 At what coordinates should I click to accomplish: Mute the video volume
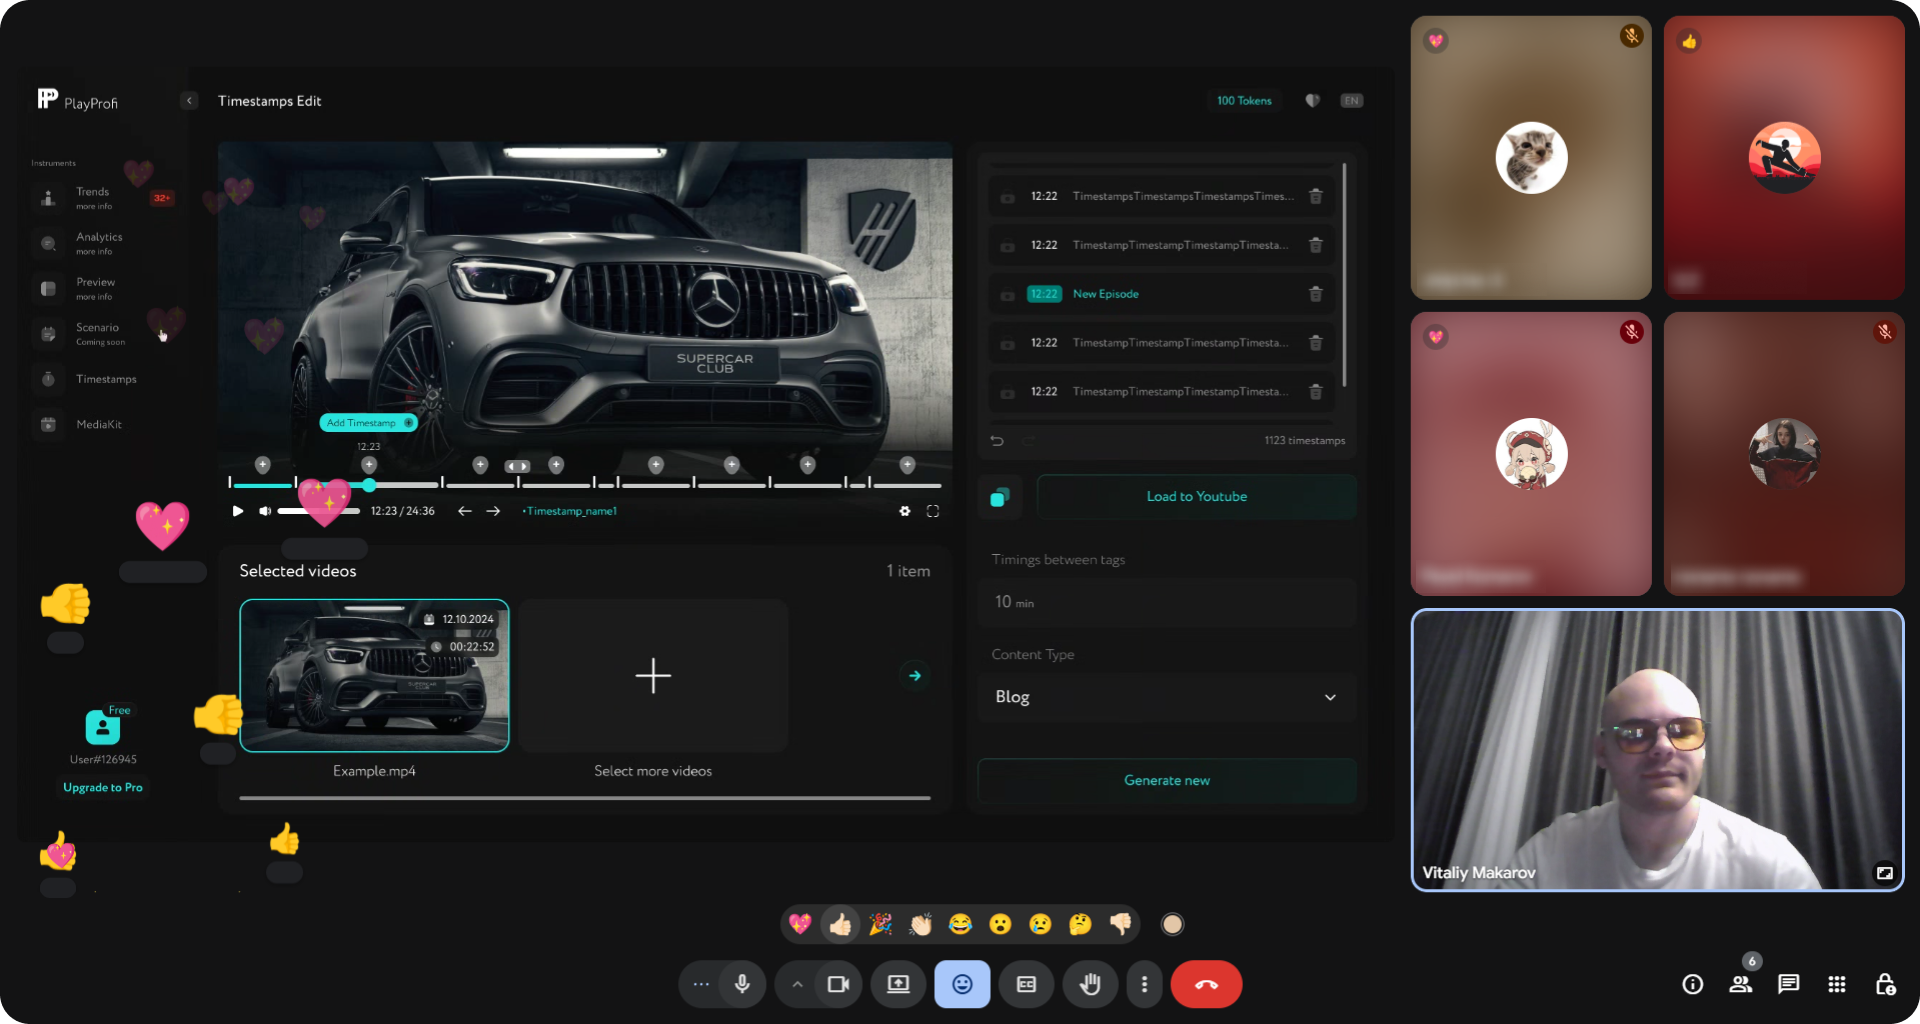[x=264, y=511]
